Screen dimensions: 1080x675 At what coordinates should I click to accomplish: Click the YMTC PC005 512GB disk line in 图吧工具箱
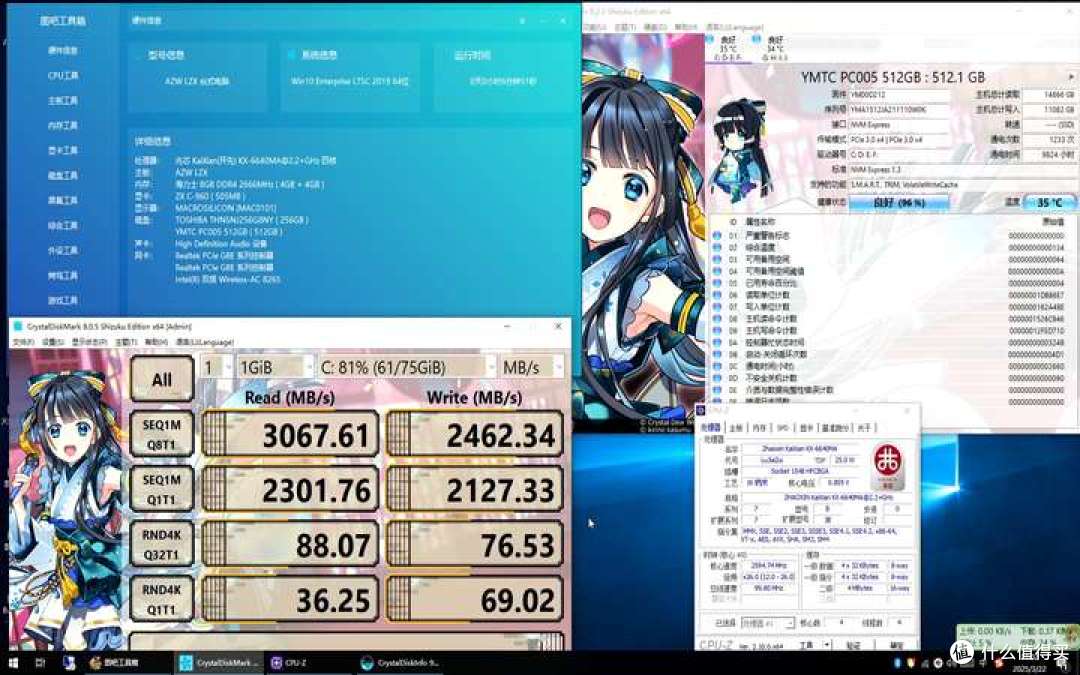click(229, 232)
